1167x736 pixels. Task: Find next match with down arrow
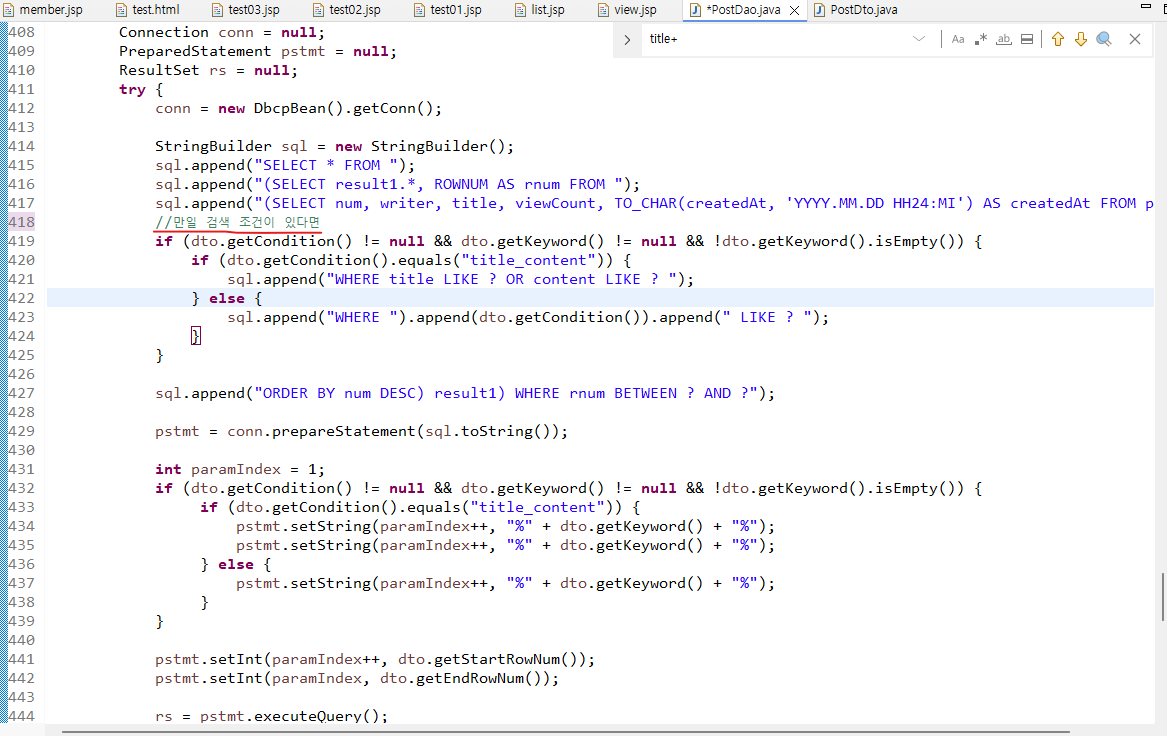[1081, 39]
